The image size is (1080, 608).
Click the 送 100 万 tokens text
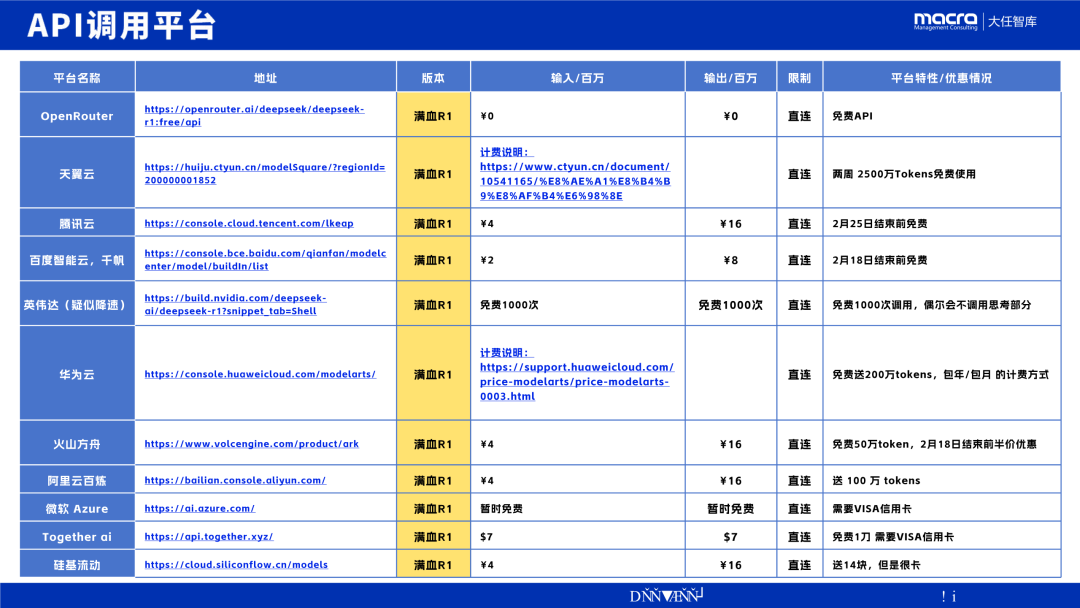876,480
